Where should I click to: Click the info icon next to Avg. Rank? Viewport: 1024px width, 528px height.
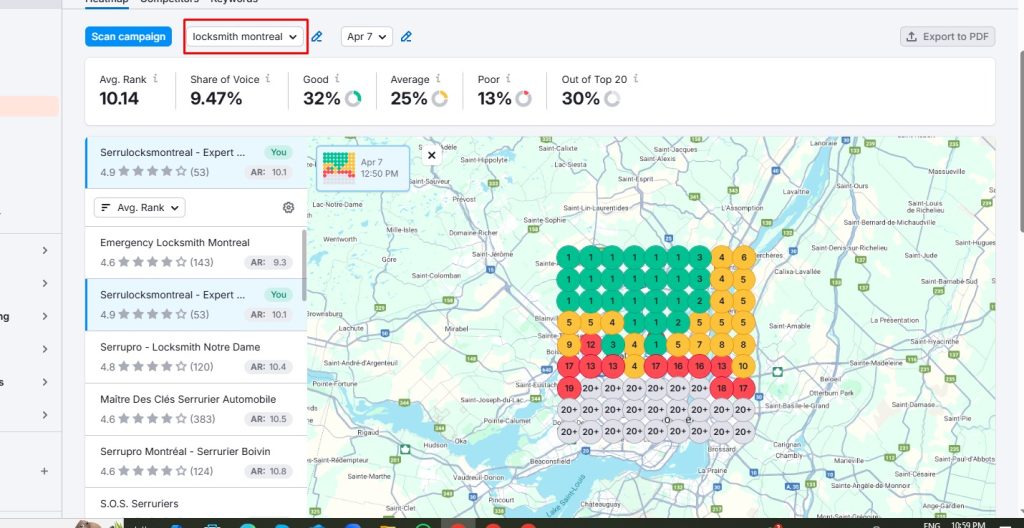click(x=155, y=78)
